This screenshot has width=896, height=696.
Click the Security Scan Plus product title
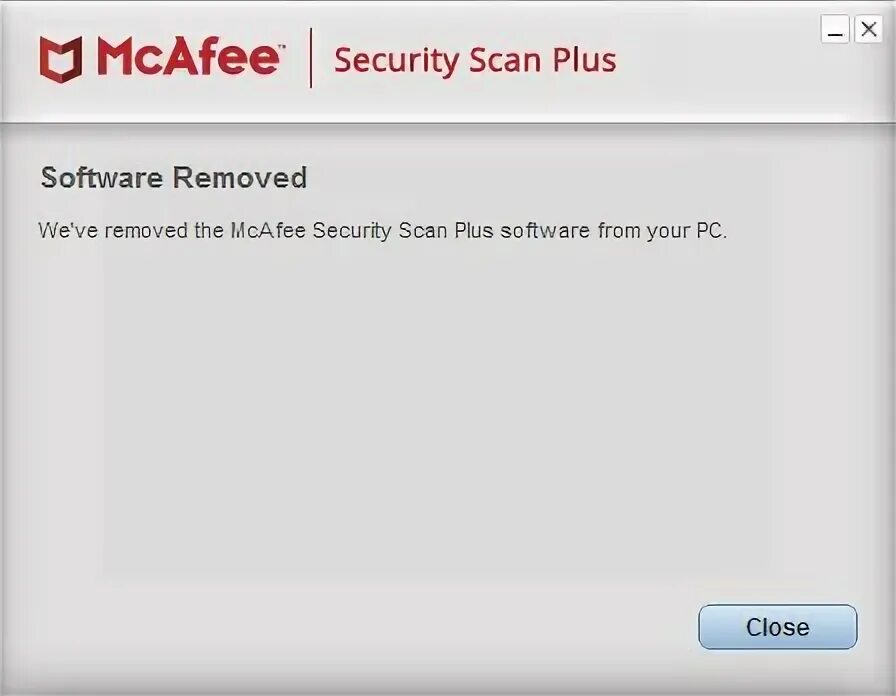pos(475,60)
